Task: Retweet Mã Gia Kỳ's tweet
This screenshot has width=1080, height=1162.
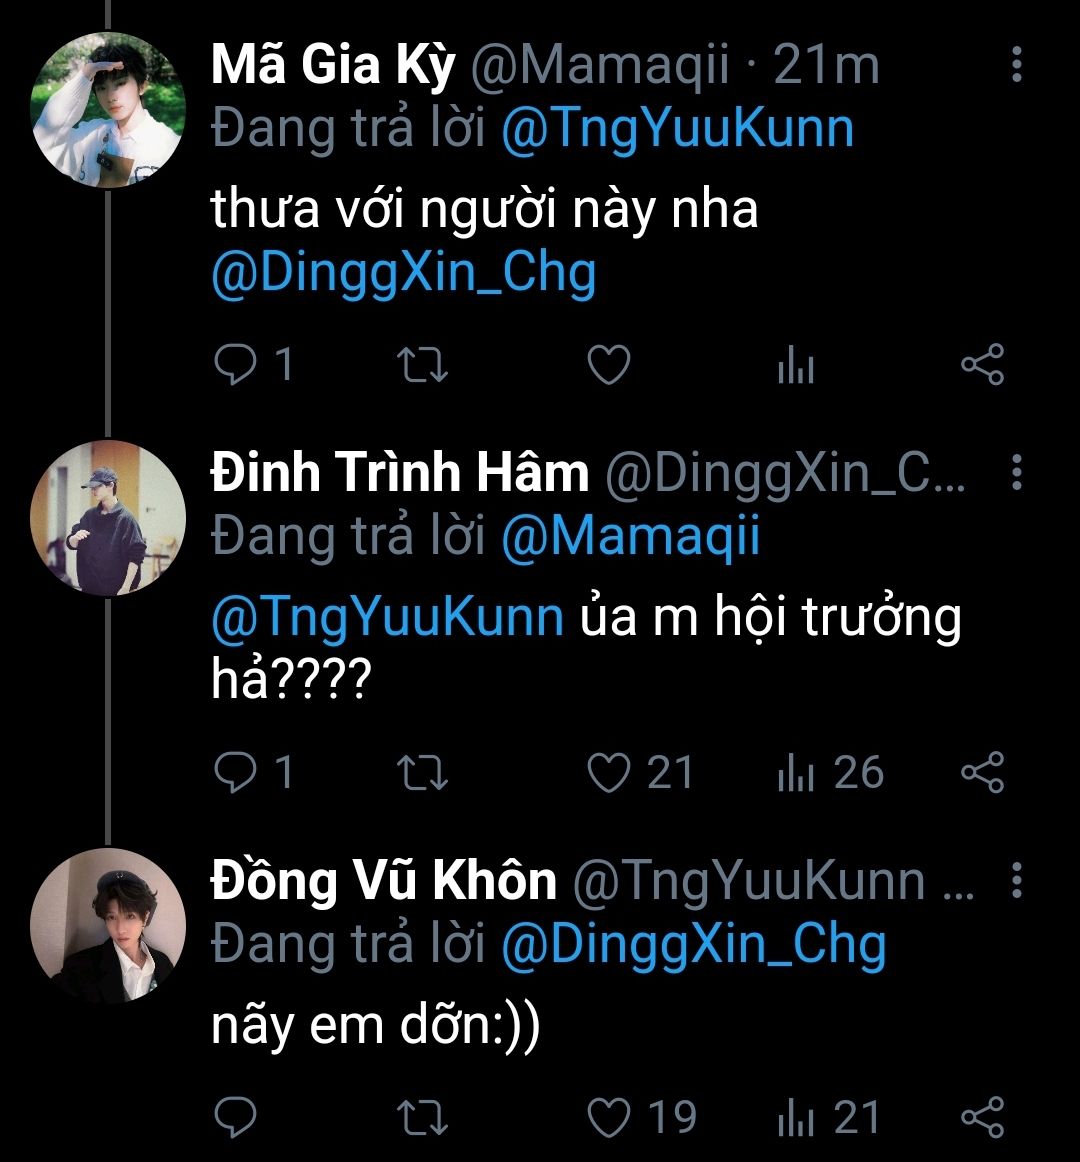Action: (x=423, y=365)
